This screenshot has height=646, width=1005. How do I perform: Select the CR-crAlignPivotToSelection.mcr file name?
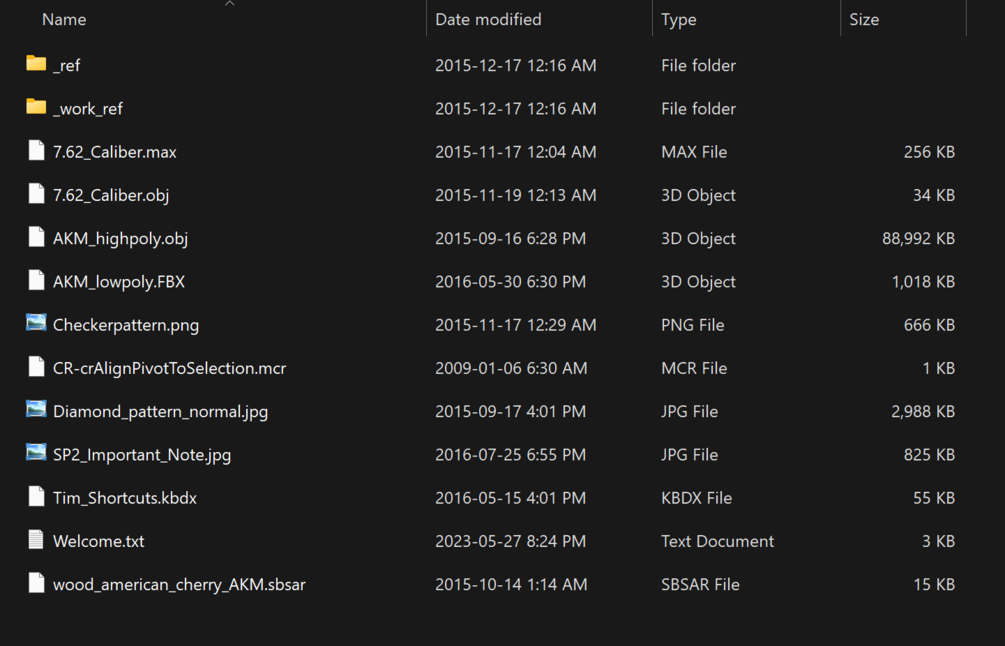(x=169, y=368)
